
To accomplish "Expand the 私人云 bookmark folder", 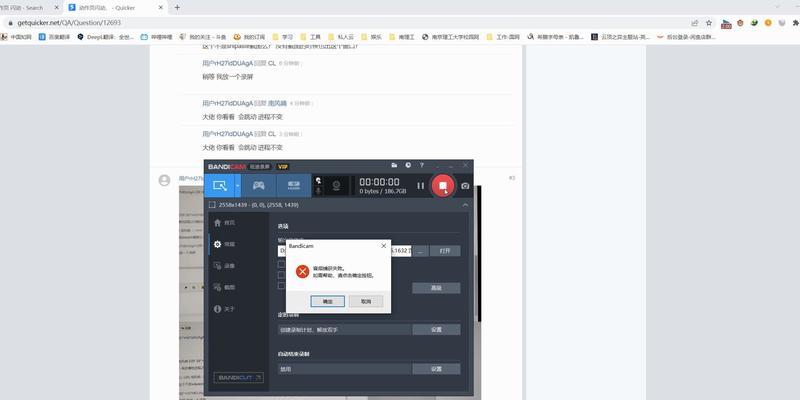I will [x=341, y=37].
